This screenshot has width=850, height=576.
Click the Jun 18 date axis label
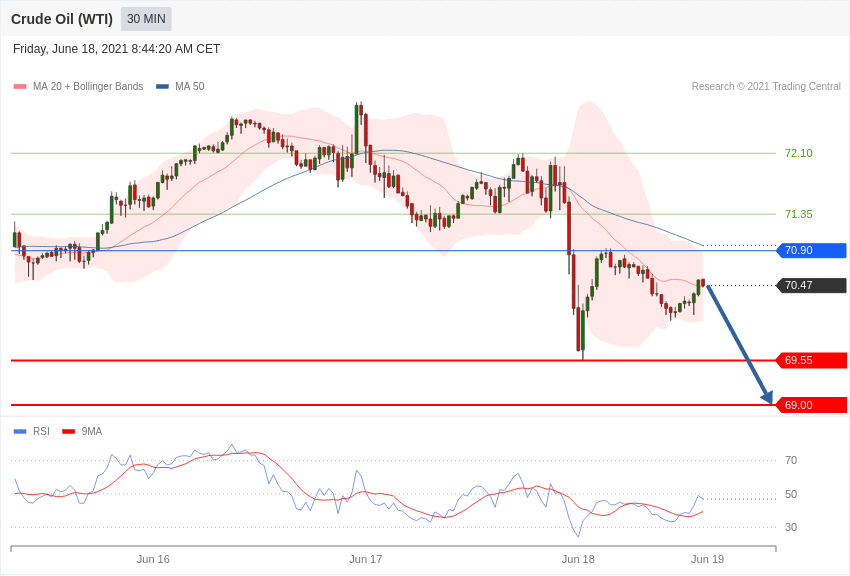pyautogui.click(x=578, y=559)
